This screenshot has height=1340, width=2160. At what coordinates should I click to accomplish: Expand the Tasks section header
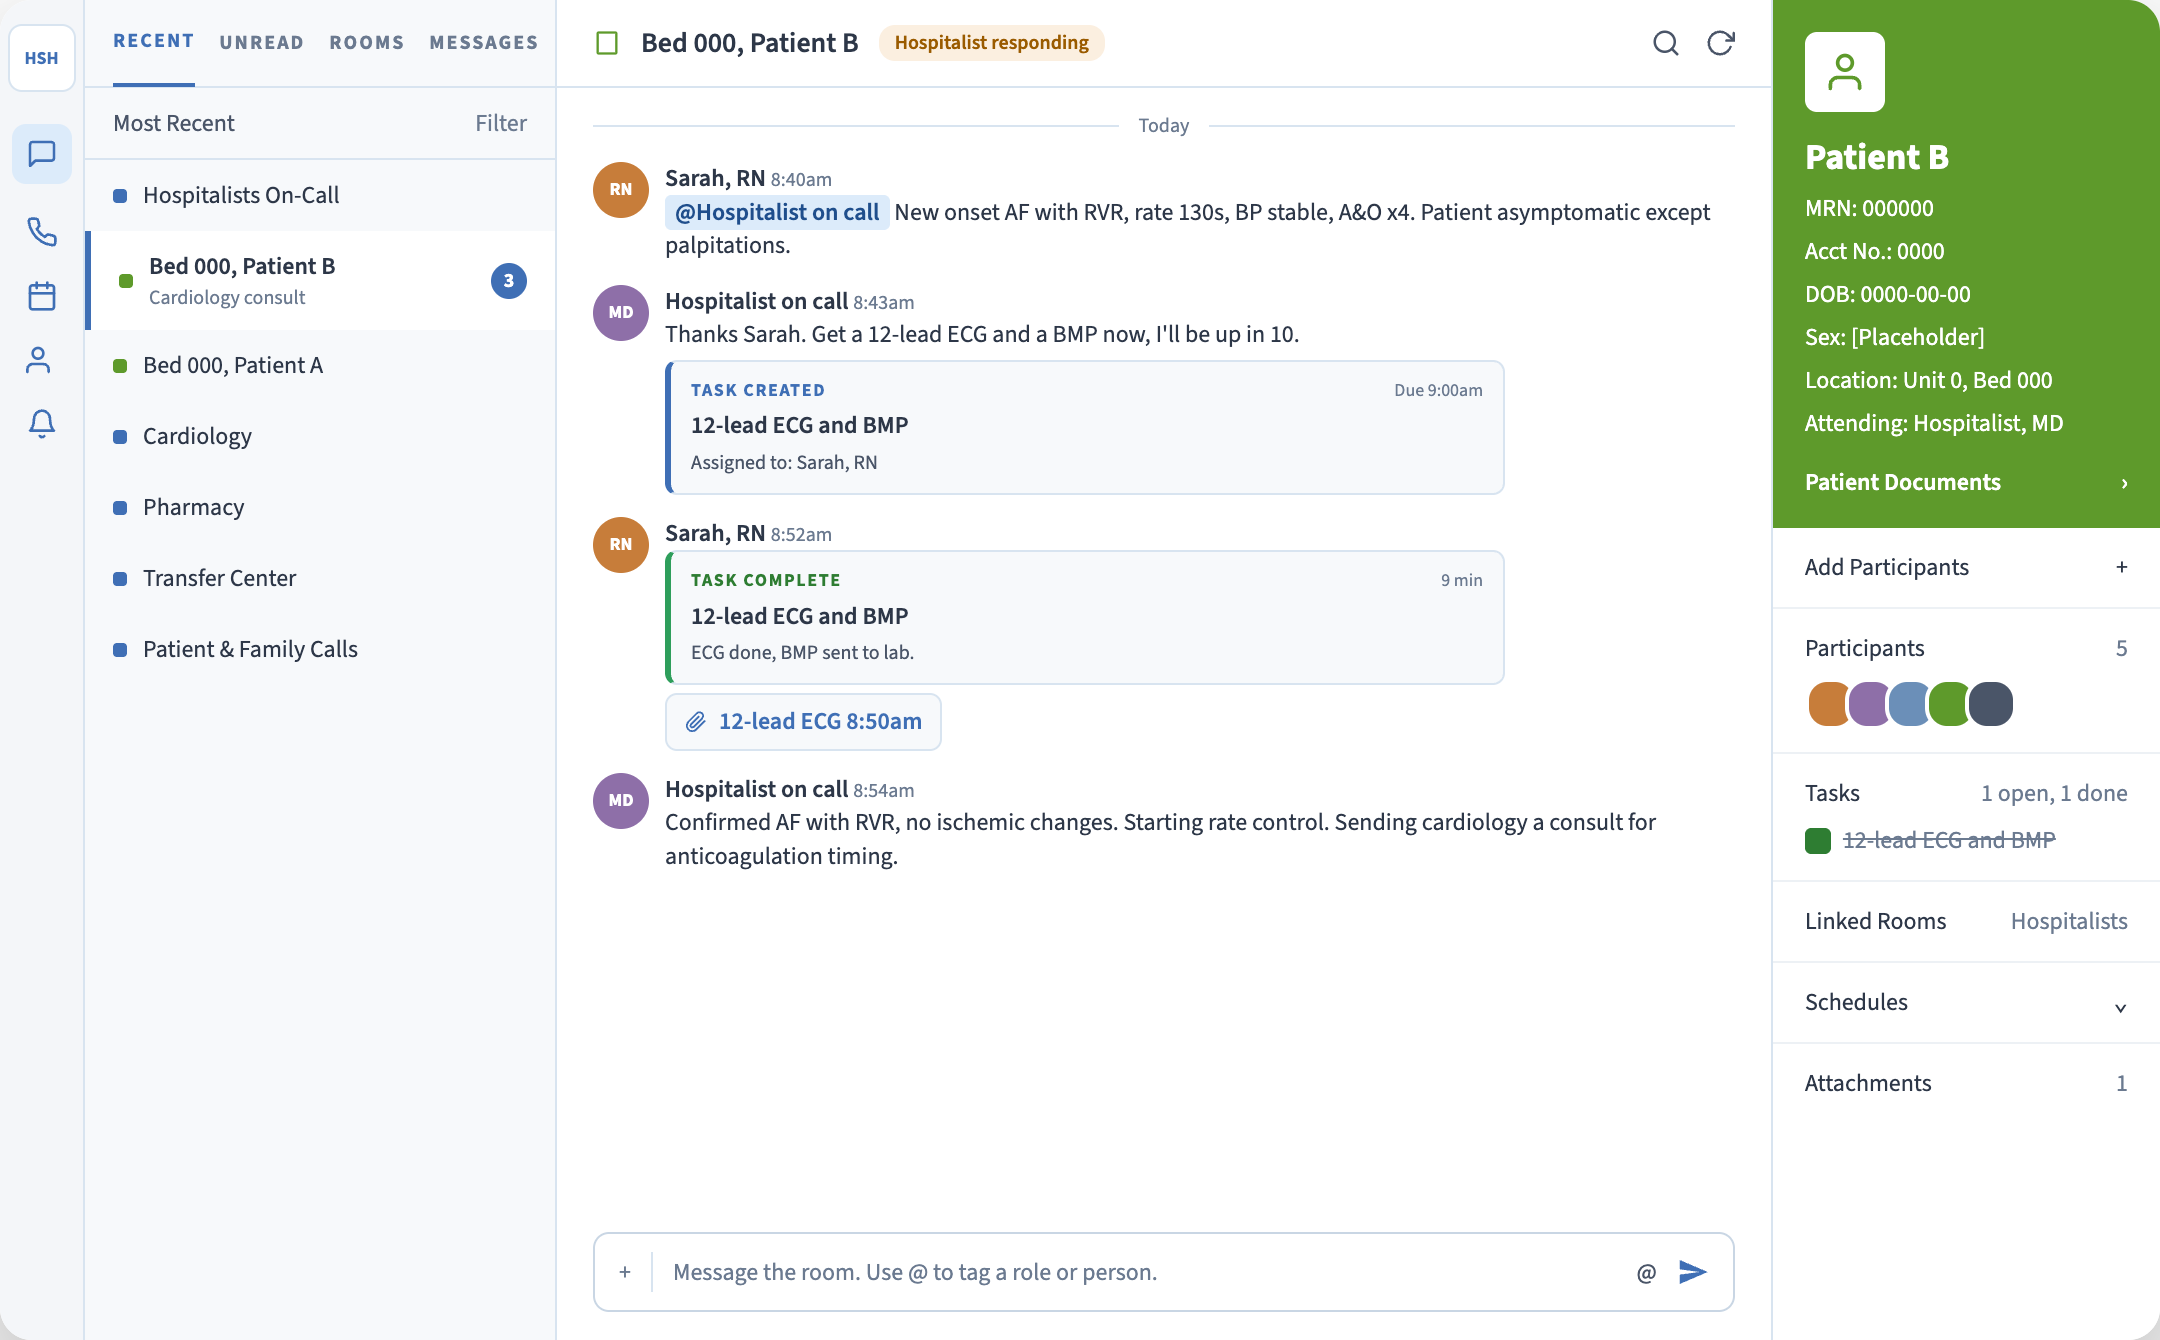(x=1966, y=793)
